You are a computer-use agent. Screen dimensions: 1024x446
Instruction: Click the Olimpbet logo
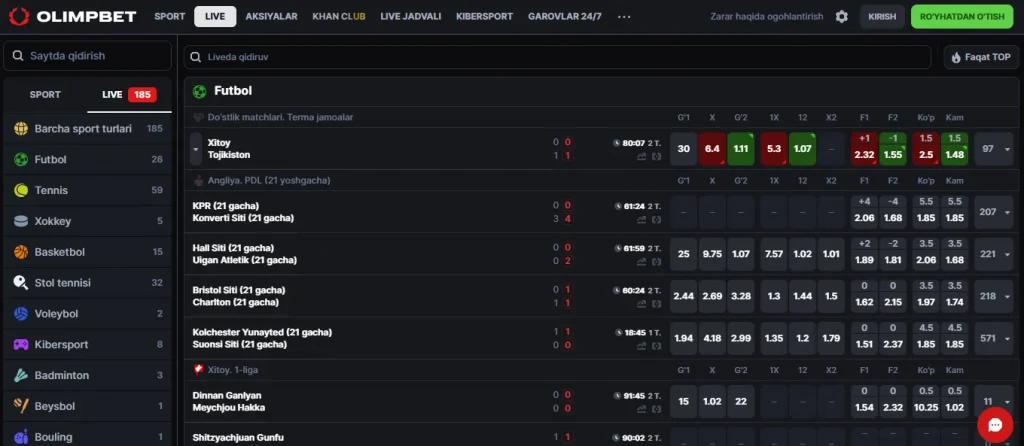click(72, 16)
